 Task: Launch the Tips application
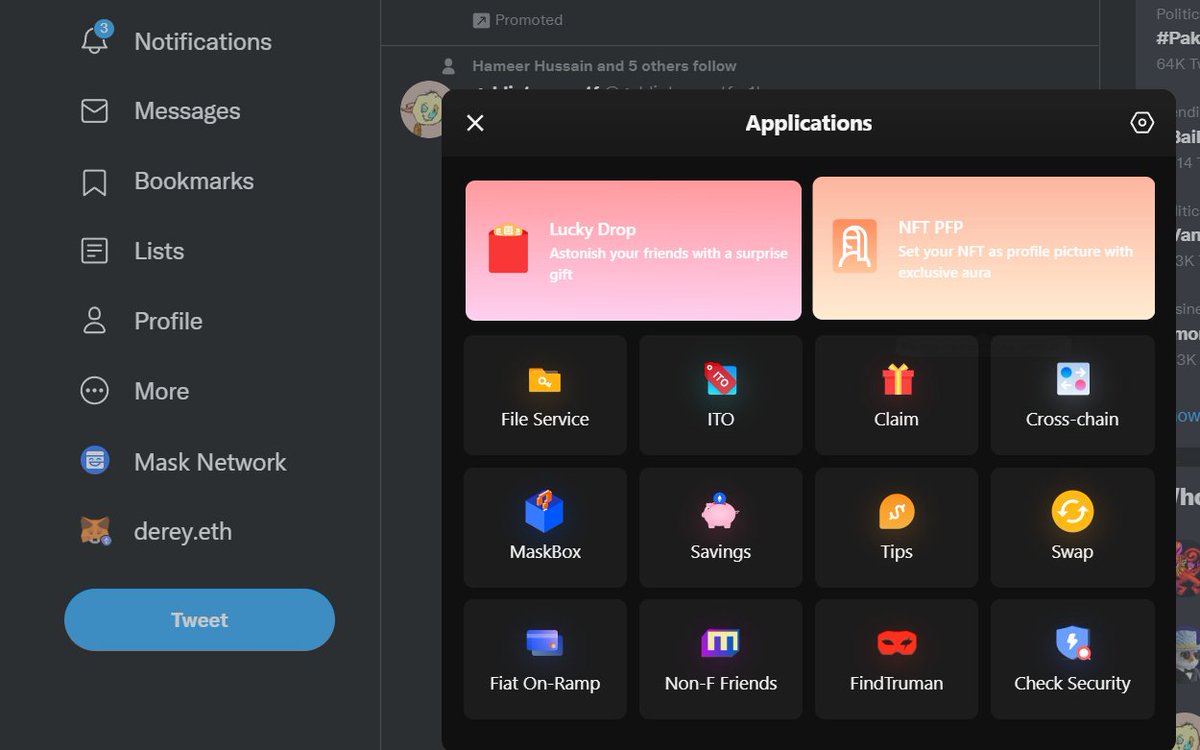(897, 527)
